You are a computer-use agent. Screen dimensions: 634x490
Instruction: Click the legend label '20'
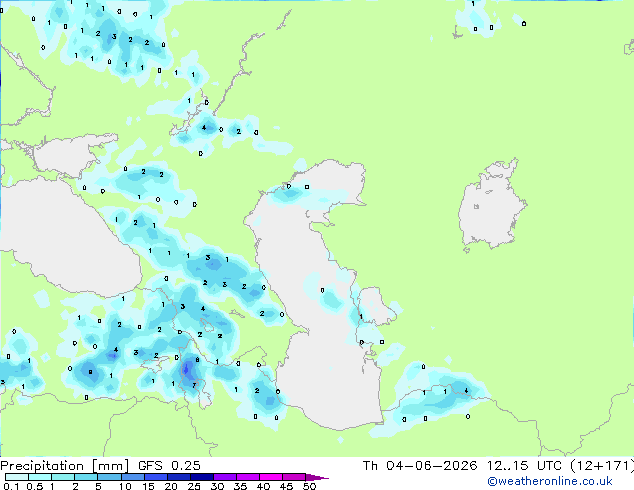pyautogui.click(x=171, y=486)
